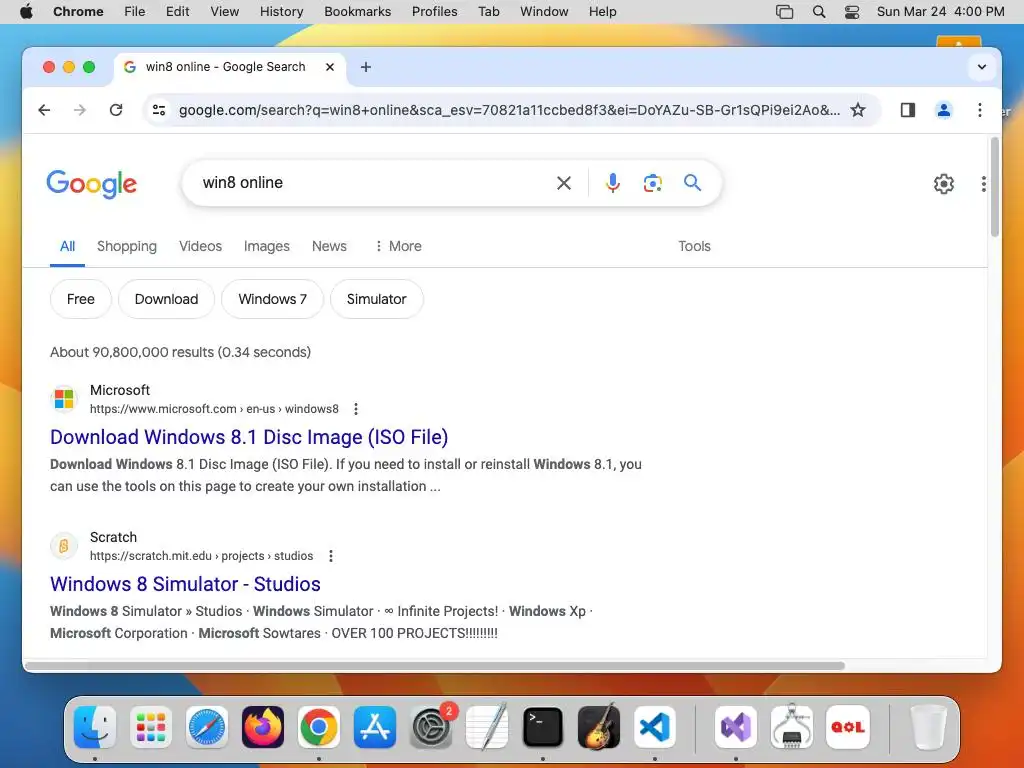Open the Profiles menu
The image size is (1024, 768).
(x=434, y=12)
